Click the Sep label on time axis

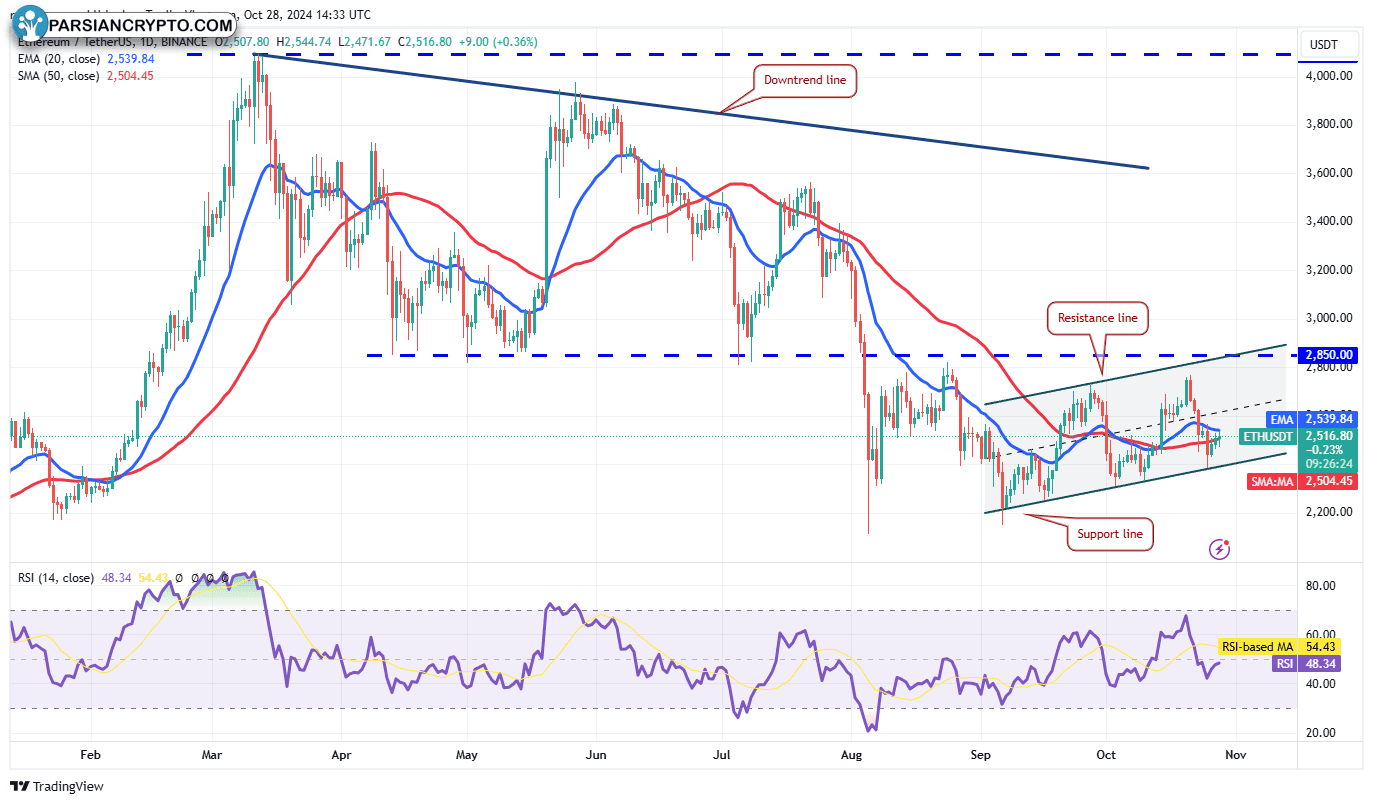click(981, 757)
